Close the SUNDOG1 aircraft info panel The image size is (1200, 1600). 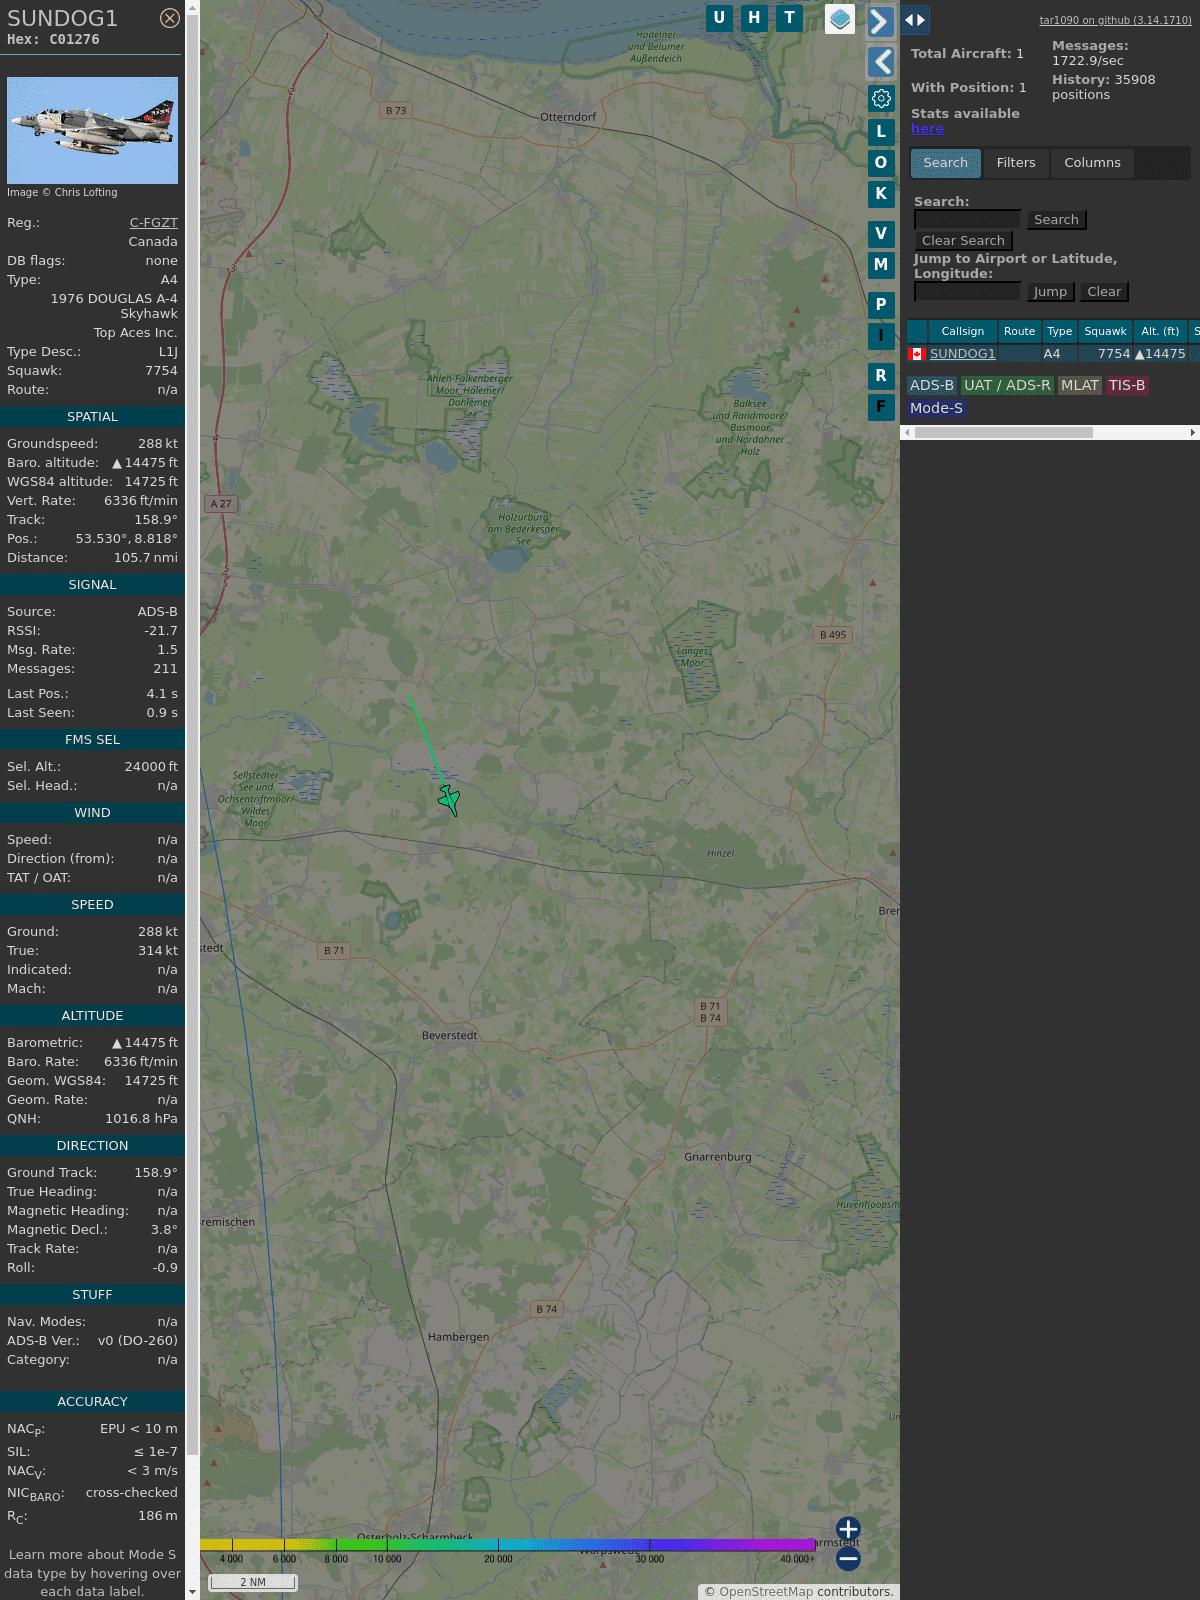pyautogui.click(x=170, y=18)
